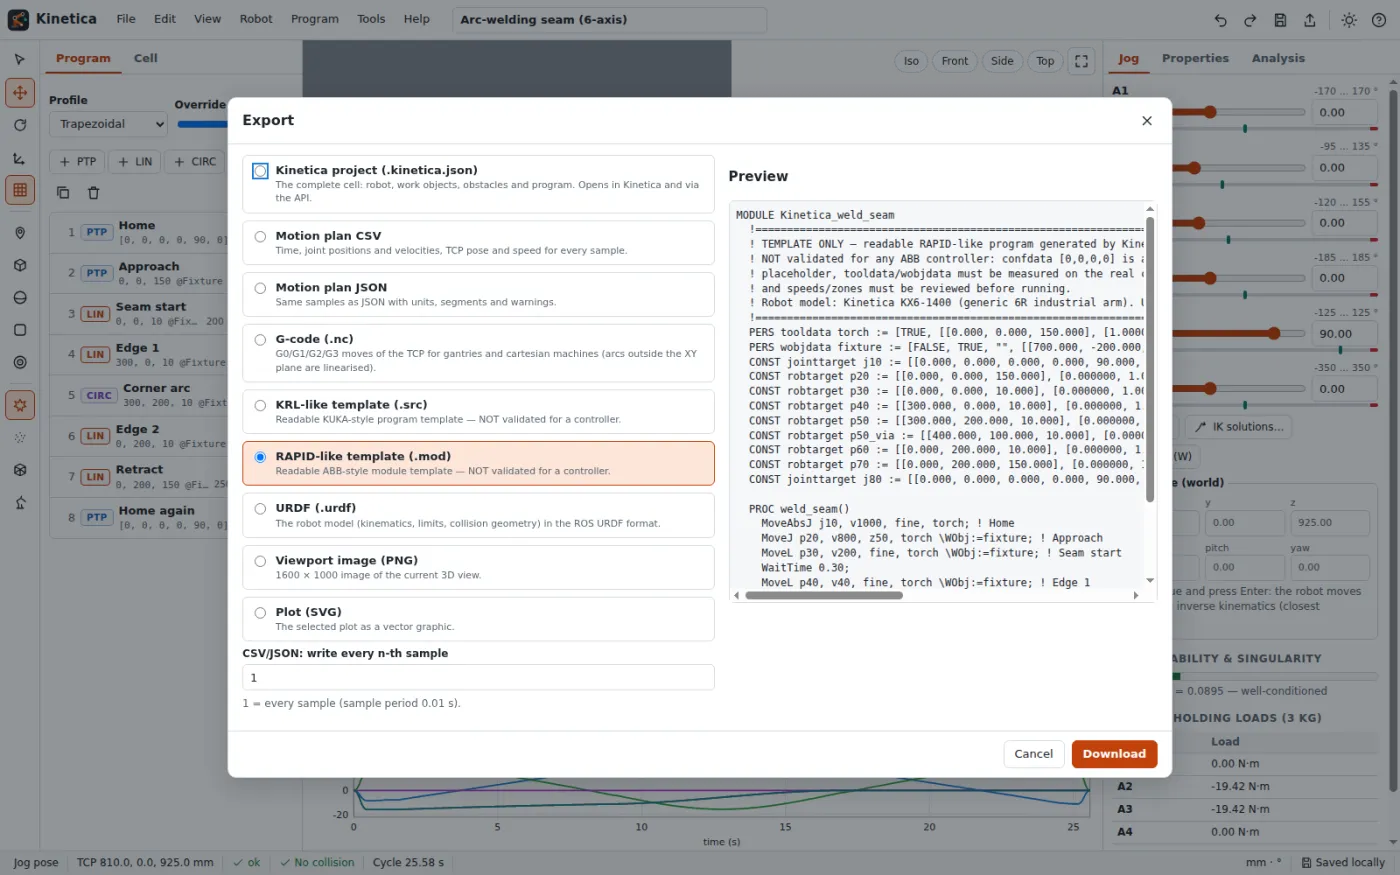Image resolution: width=1400 pixels, height=875 pixels.
Task: Click the Download button
Action: [x=1114, y=754]
